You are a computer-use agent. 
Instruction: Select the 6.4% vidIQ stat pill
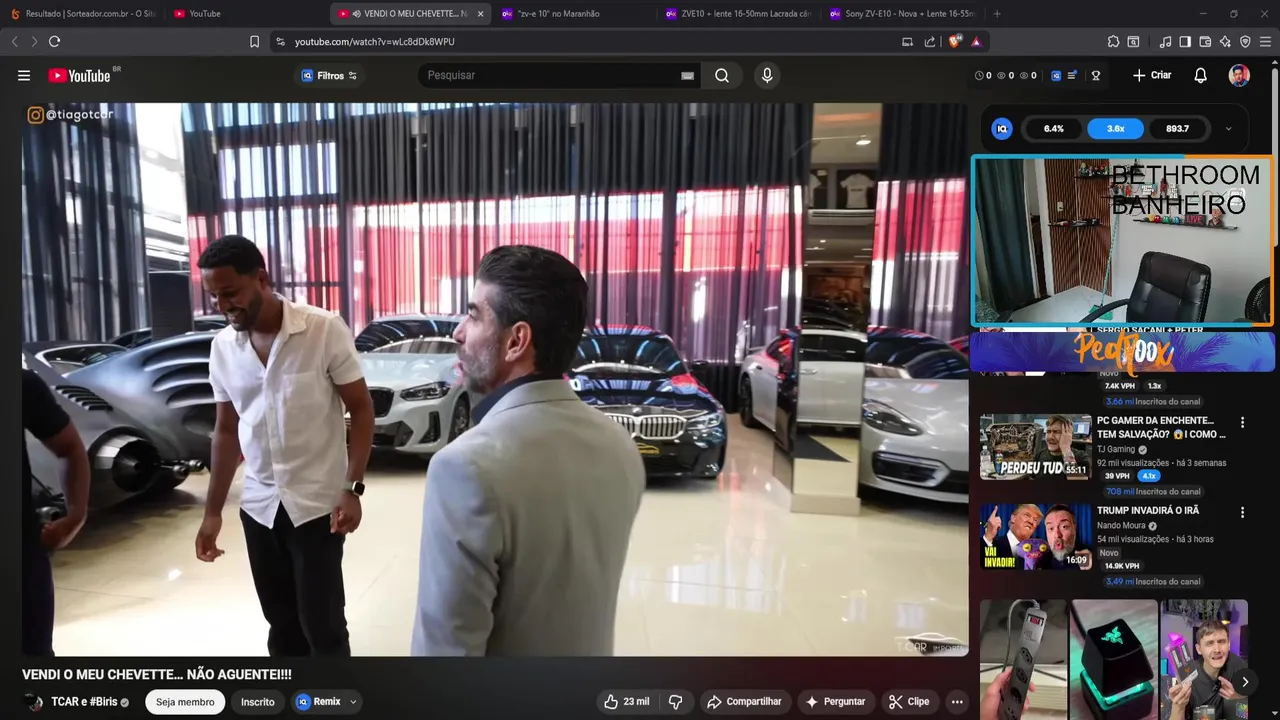tap(1054, 128)
